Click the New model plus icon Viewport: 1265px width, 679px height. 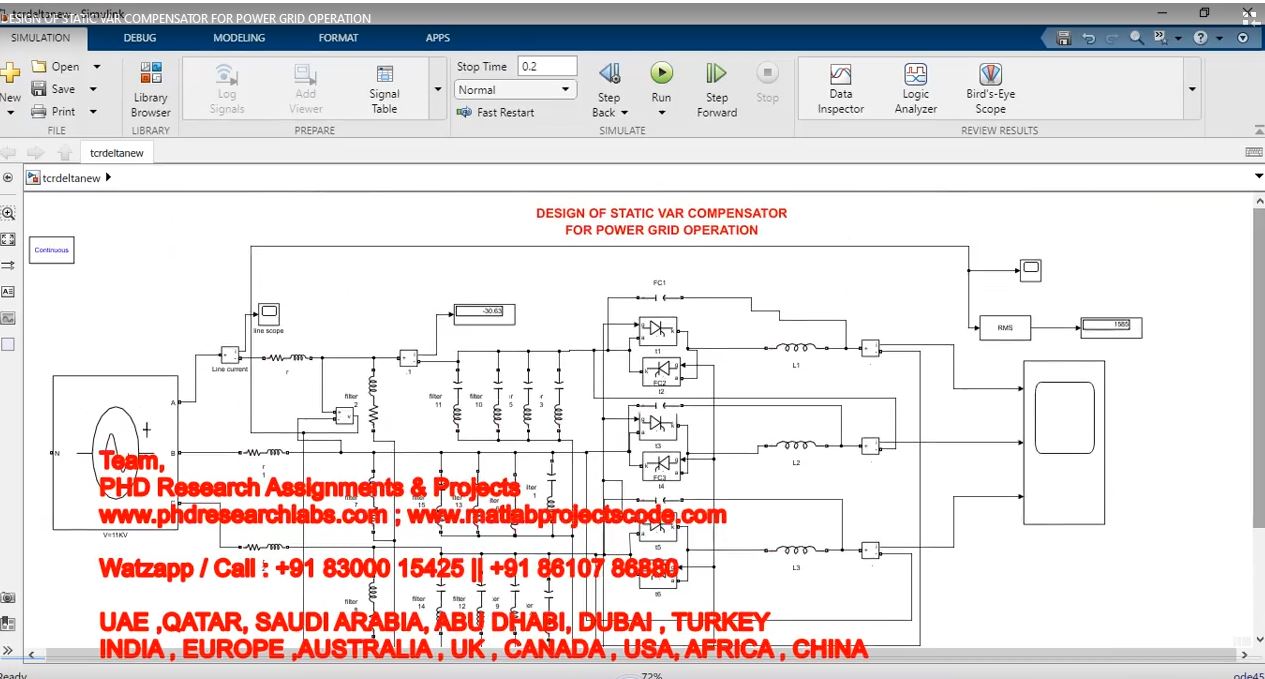tap(10, 72)
